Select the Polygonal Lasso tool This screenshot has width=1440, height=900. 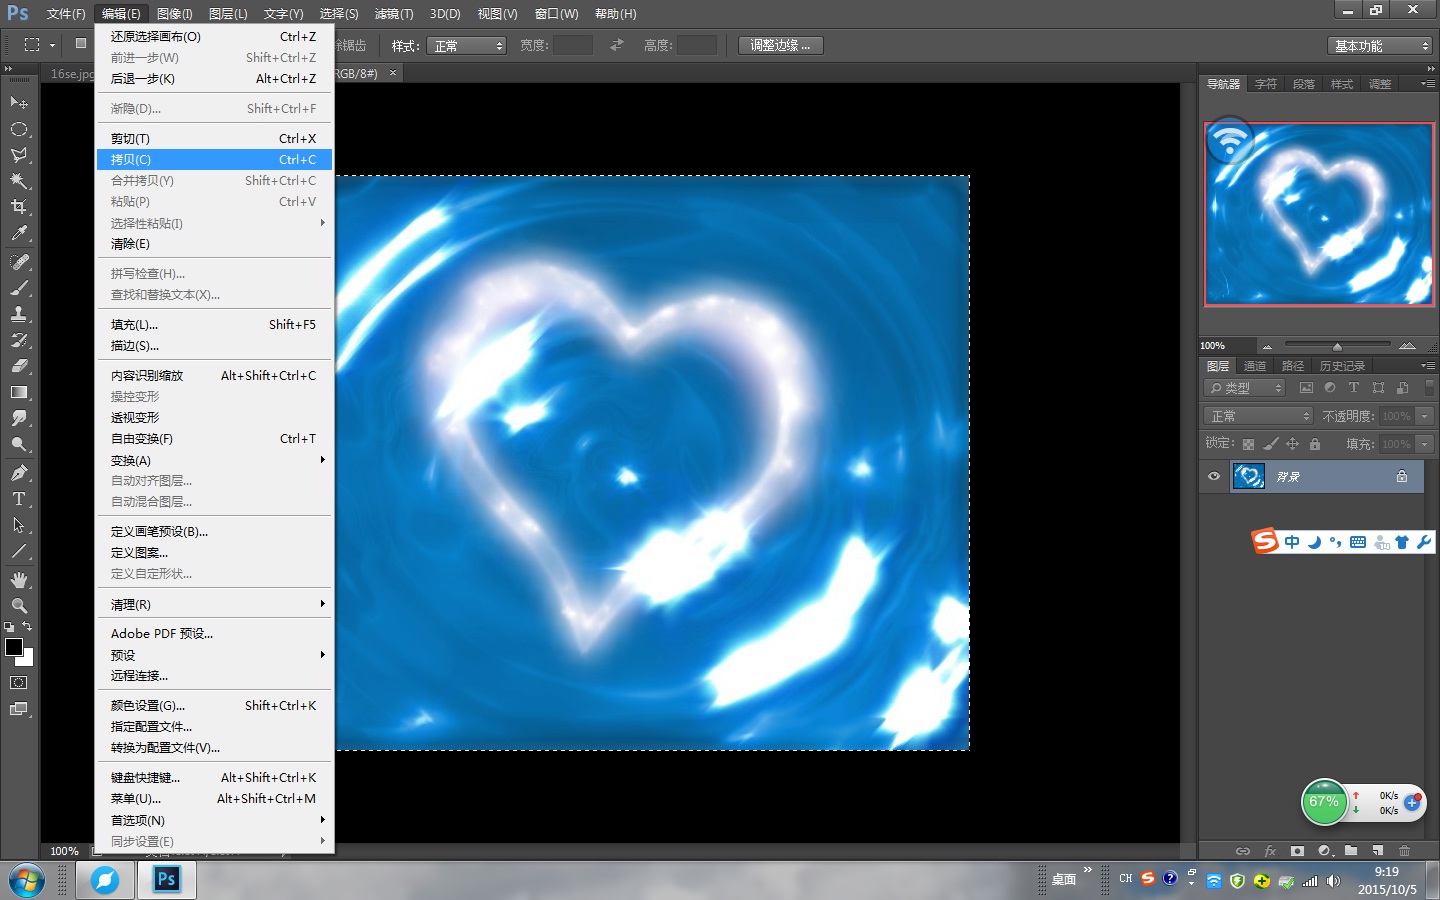[x=19, y=155]
